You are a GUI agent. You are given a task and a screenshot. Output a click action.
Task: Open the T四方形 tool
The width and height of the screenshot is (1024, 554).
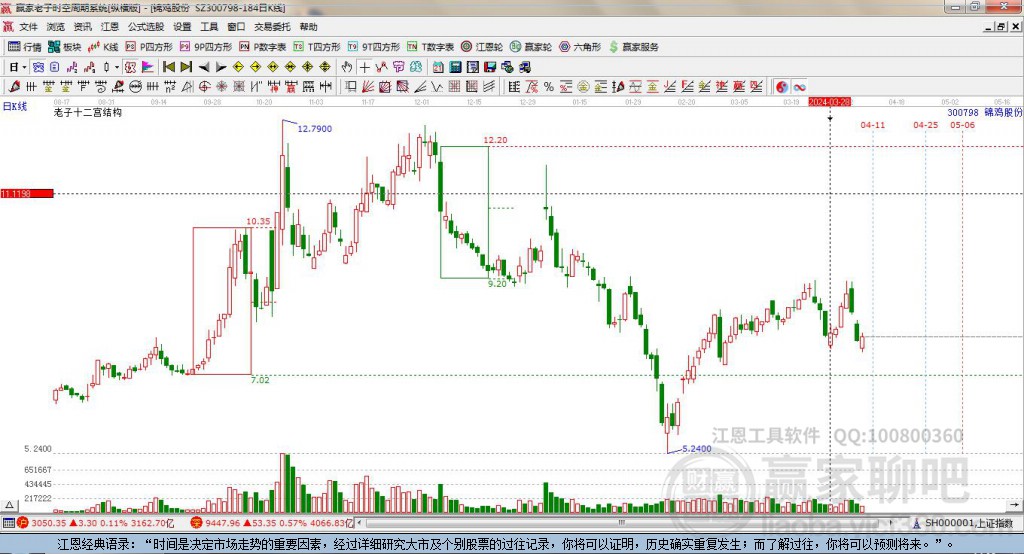(x=317, y=46)
